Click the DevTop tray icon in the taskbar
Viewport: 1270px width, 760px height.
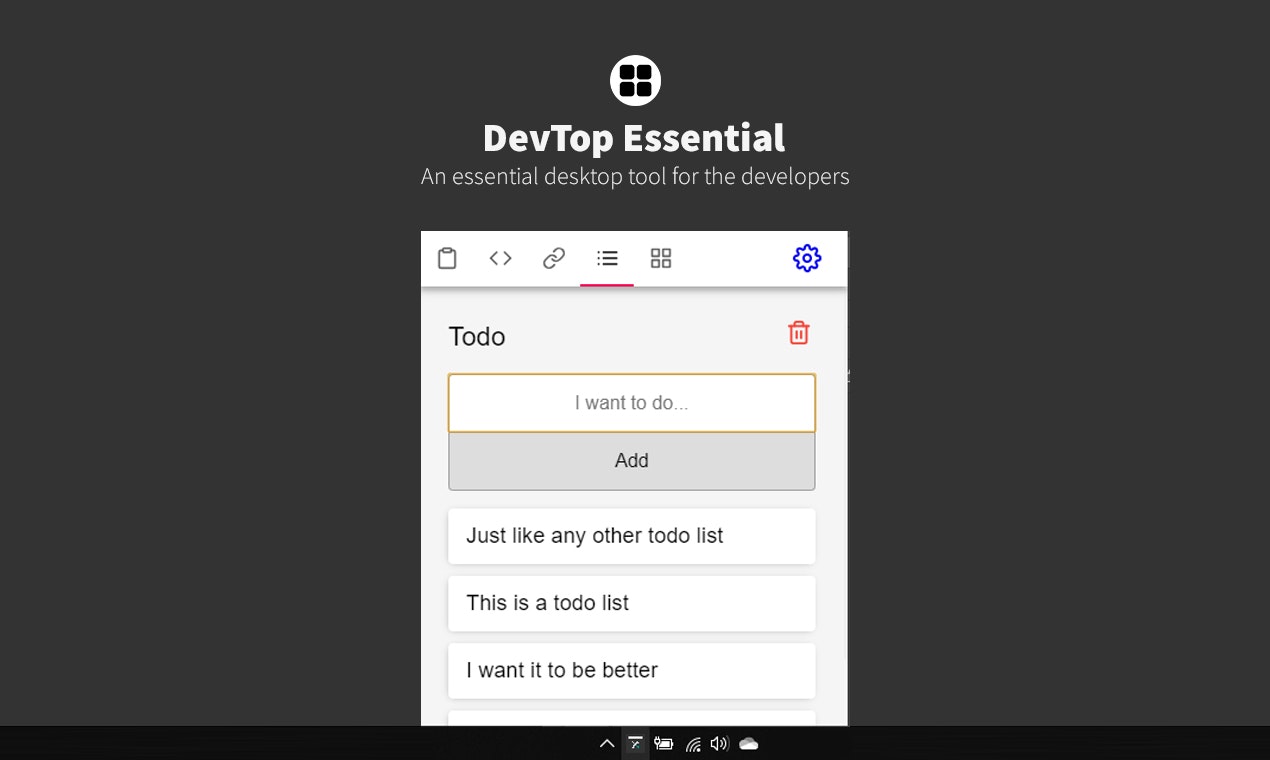(x=635, y=744)
